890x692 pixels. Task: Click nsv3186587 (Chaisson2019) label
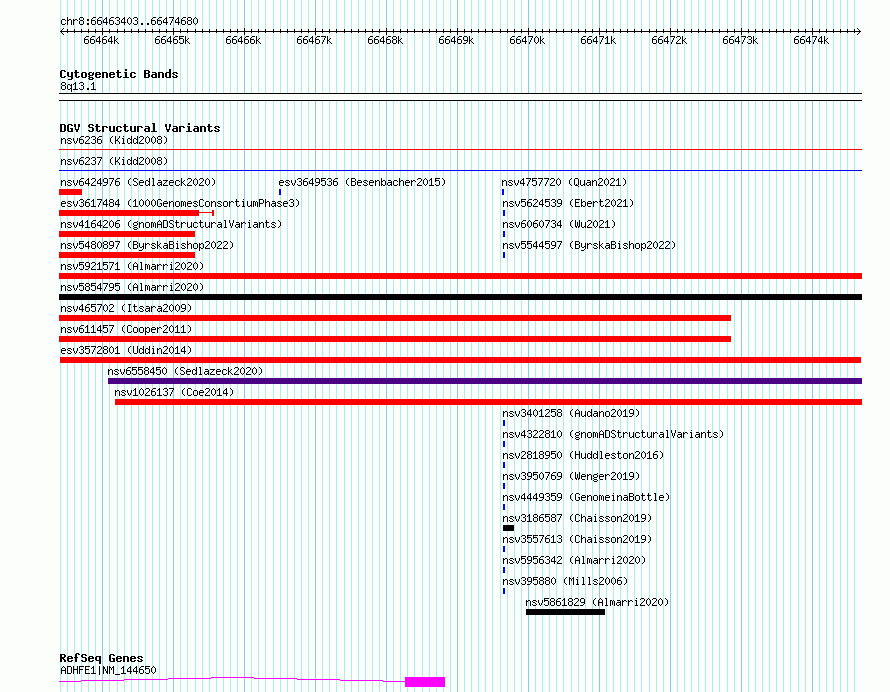click(x=577, y=518)
